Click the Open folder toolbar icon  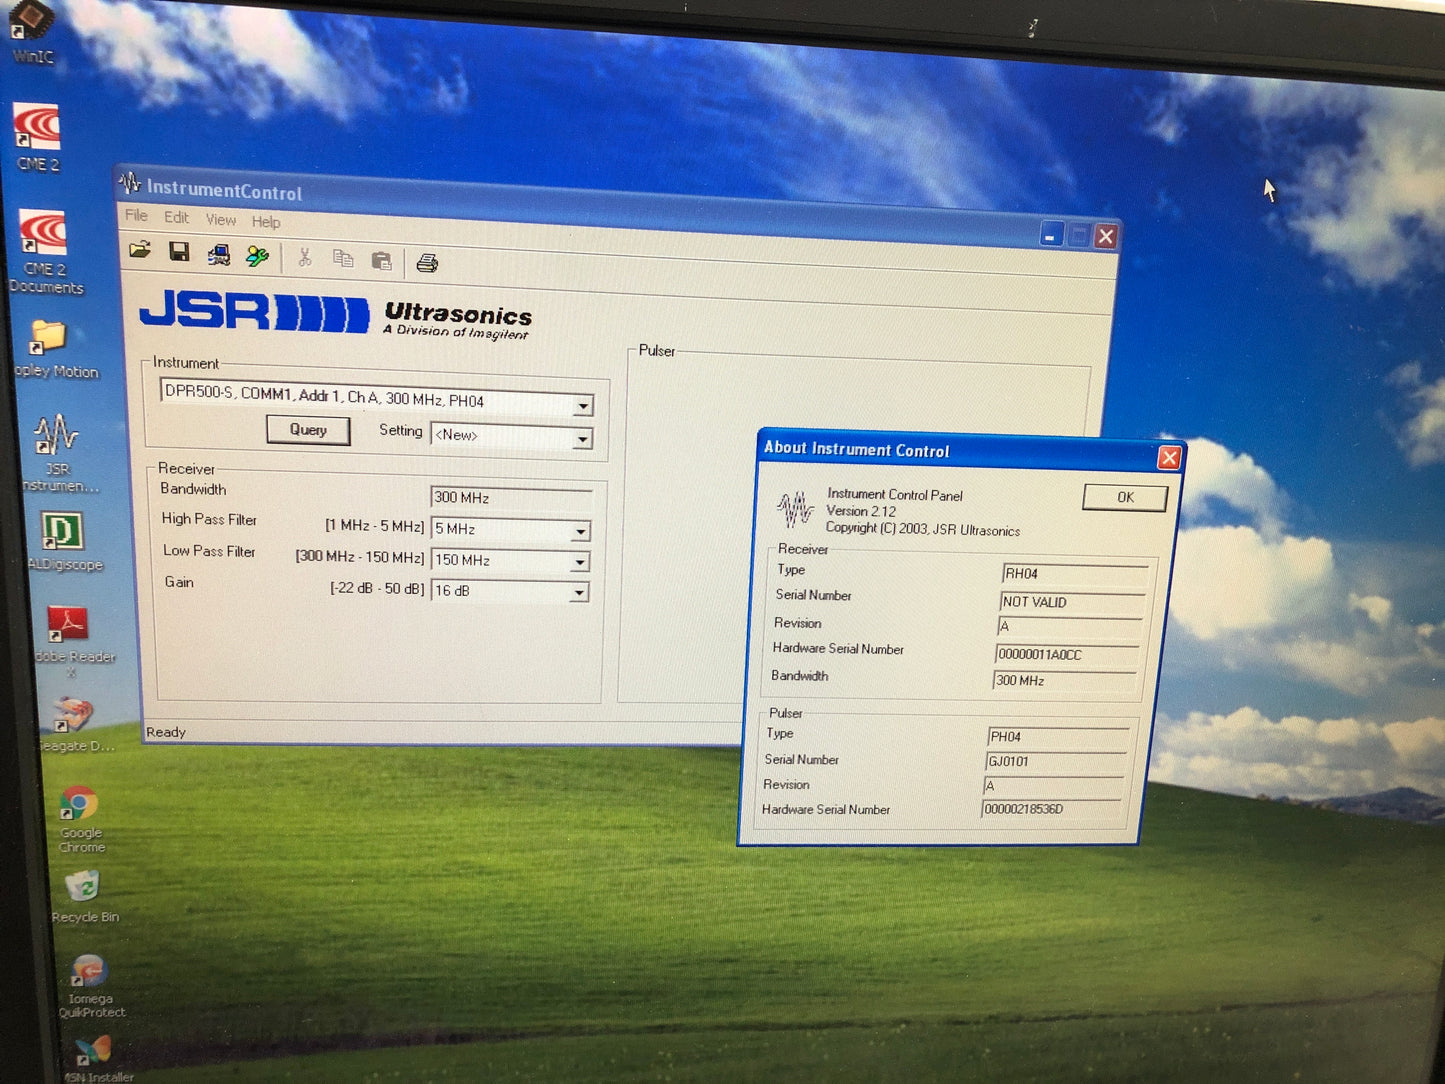pos(140,250)
